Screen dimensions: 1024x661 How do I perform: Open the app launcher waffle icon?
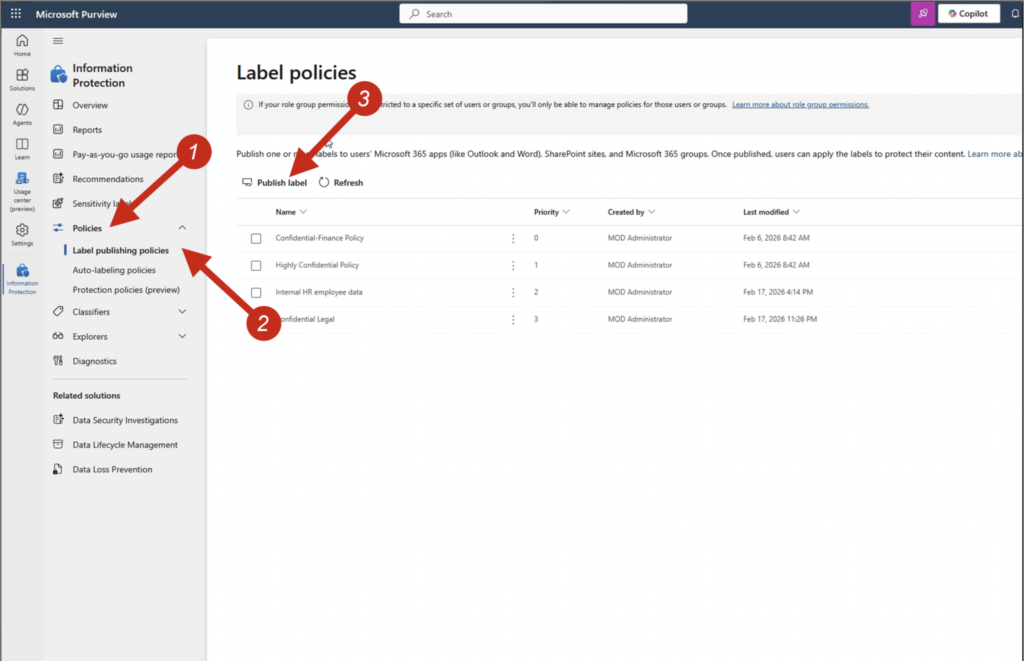(x=16, y=13)
